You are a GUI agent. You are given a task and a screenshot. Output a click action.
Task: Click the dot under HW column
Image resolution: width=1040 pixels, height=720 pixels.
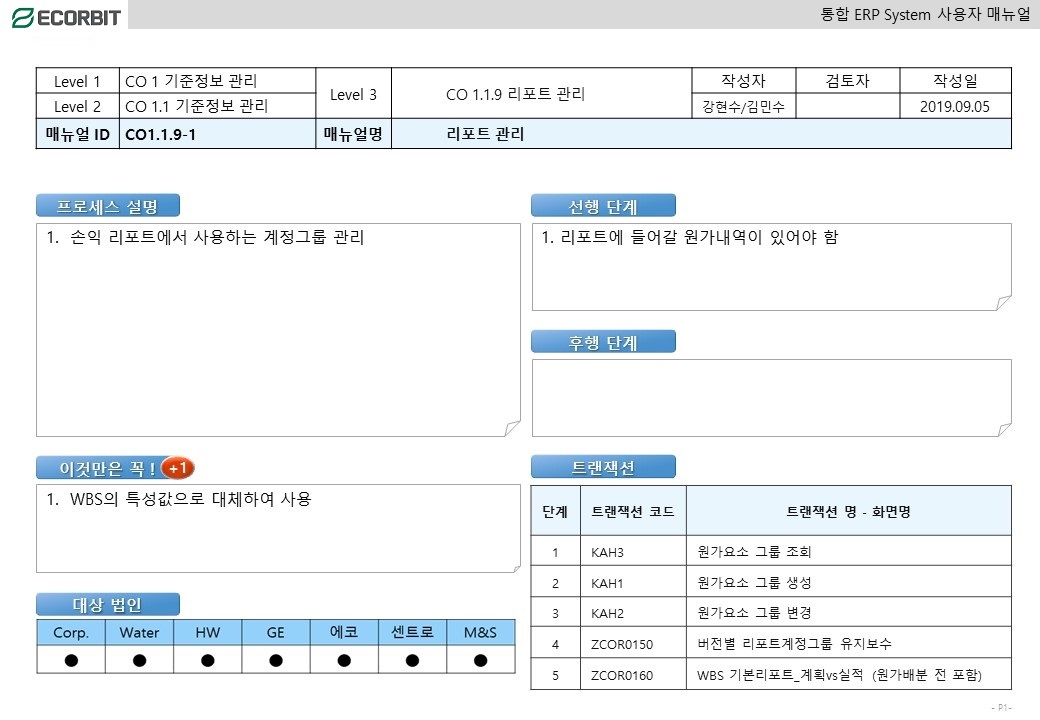pyautogui.click(x=208, y=660)
